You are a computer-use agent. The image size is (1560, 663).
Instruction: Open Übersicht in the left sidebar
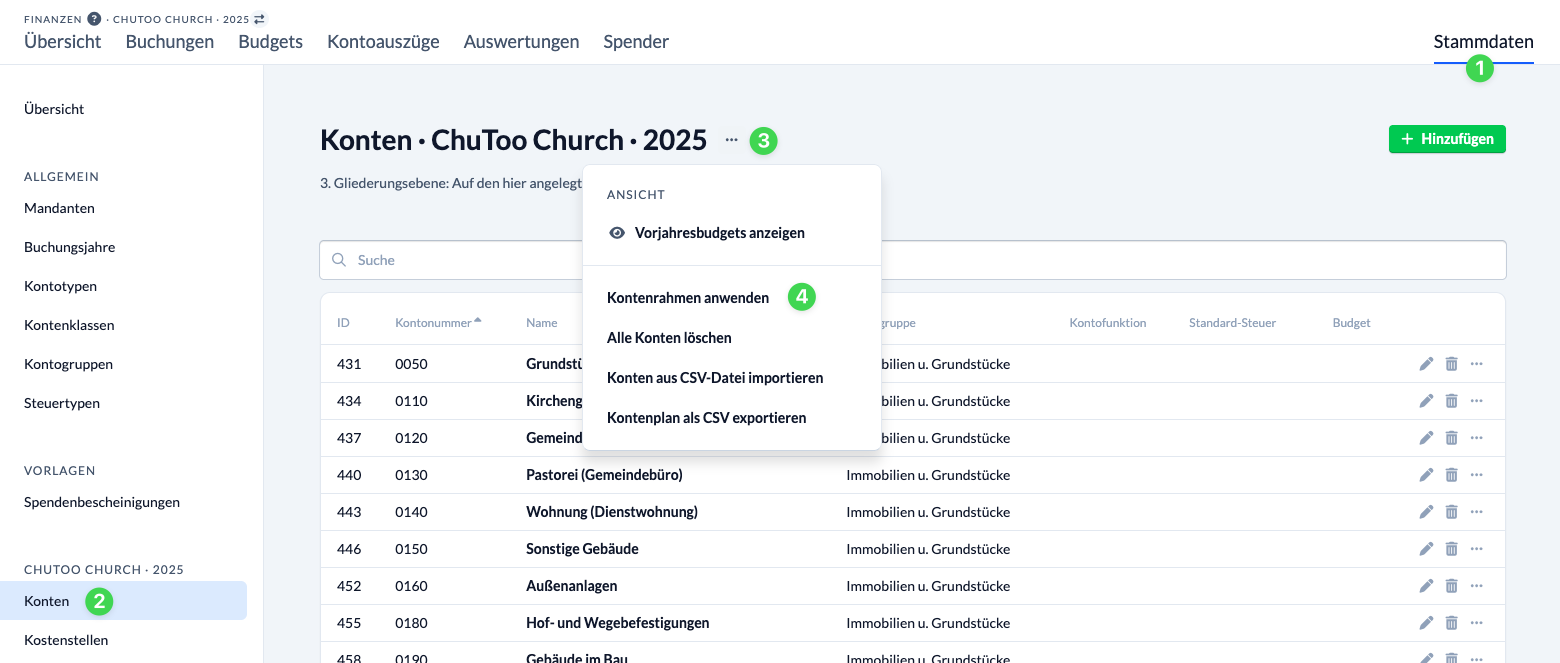[54, 109]
